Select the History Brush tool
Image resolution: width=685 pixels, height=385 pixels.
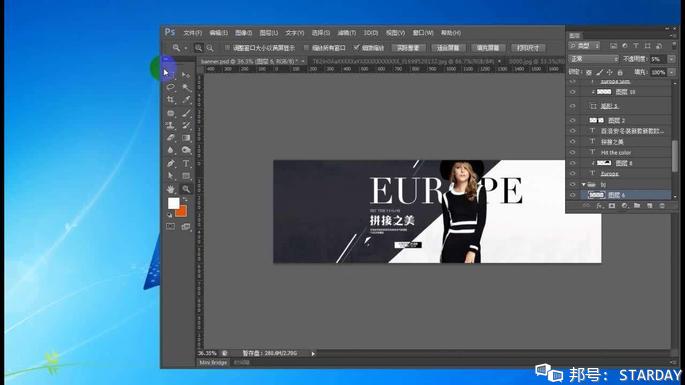(186, 125)
